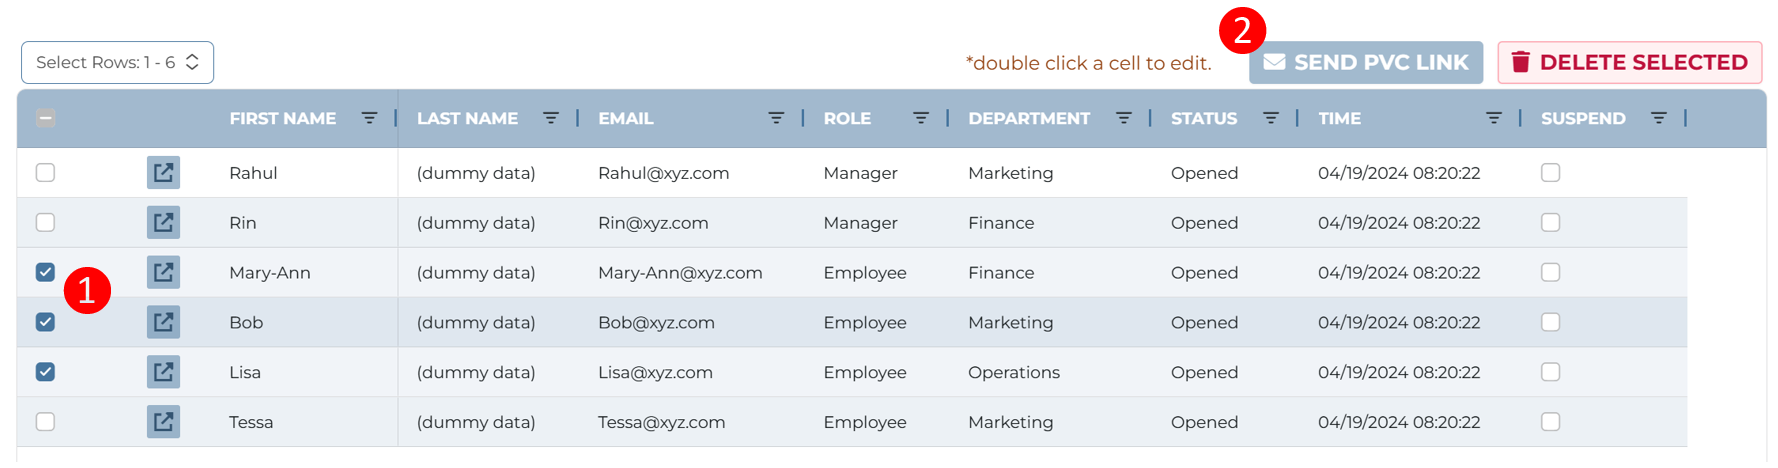Sort by Last Name column header

[467, 118]
